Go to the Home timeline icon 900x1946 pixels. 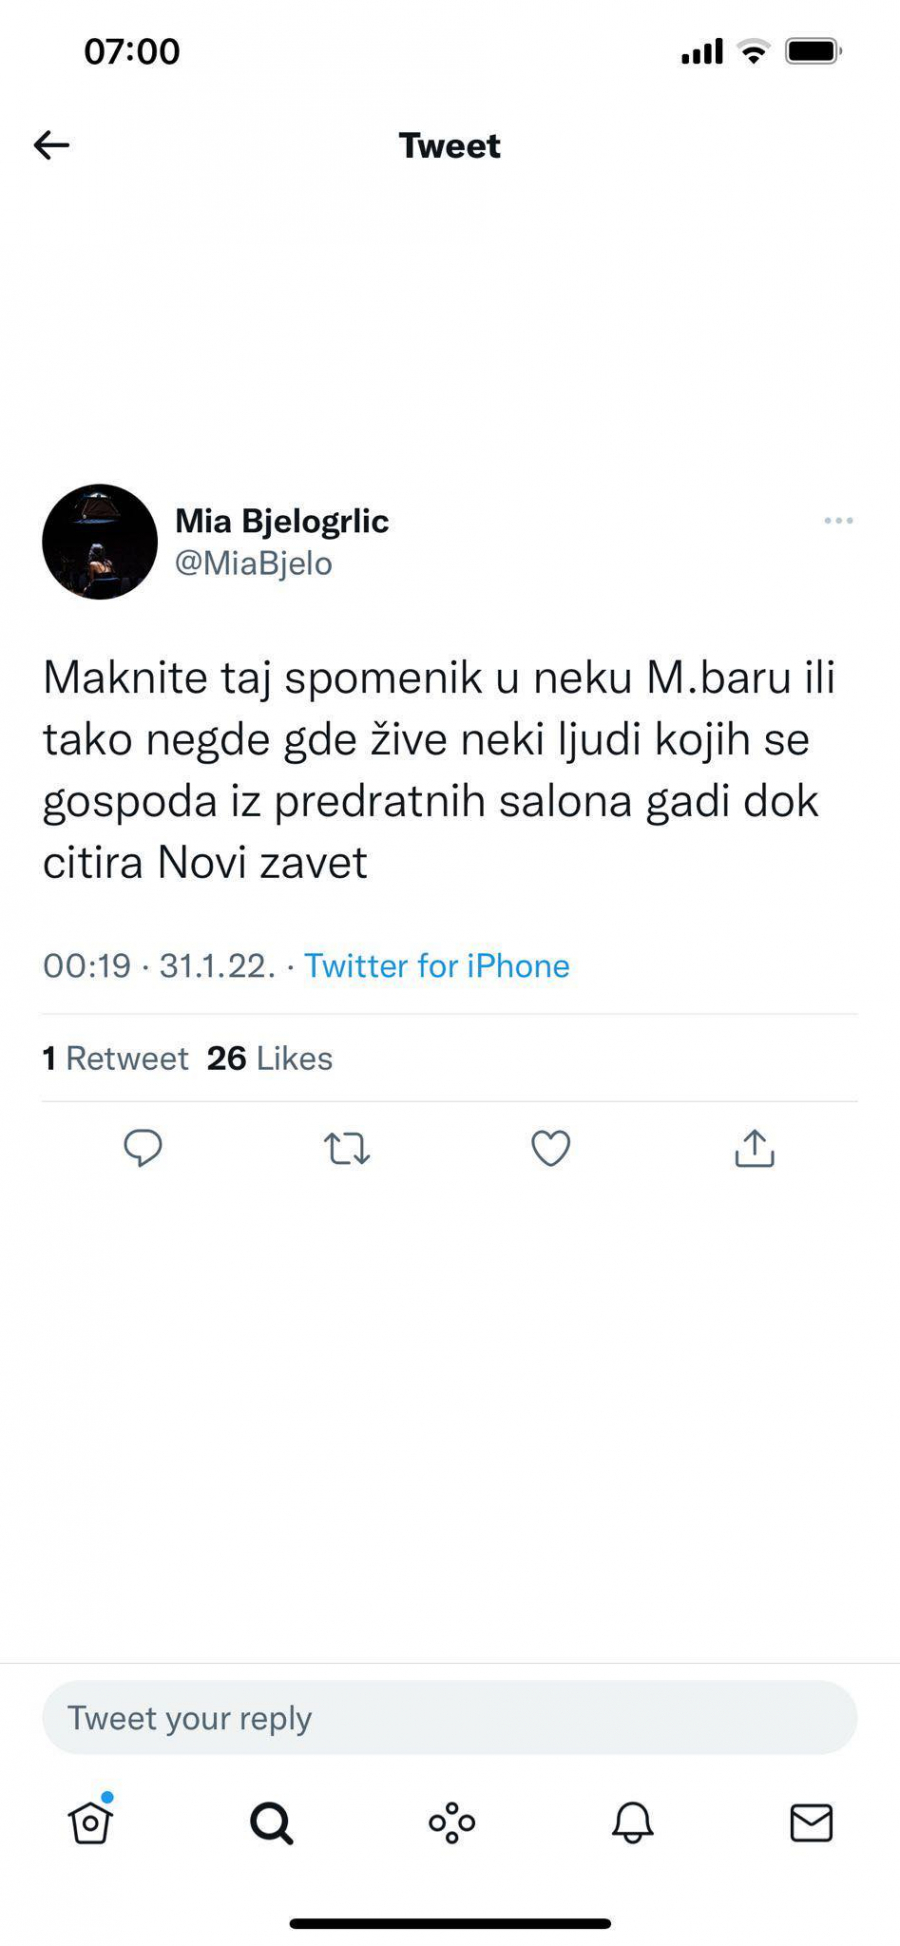(89, 1823)
